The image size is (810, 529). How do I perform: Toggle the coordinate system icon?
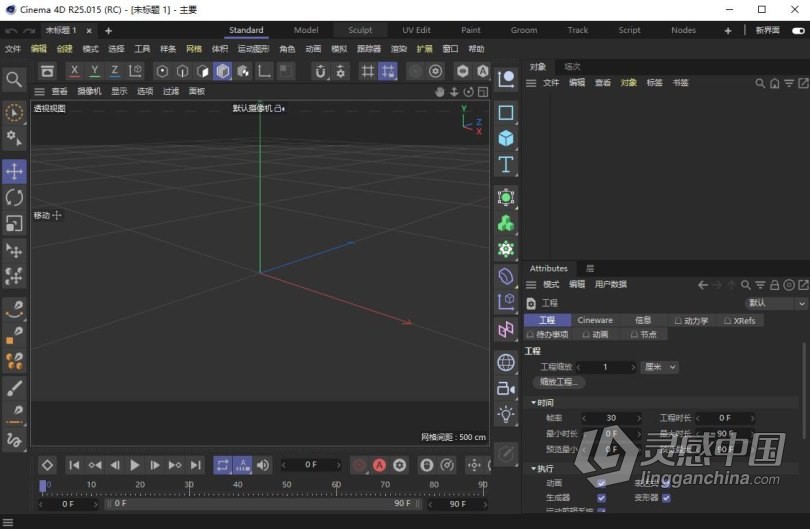(x=135, y=71)
